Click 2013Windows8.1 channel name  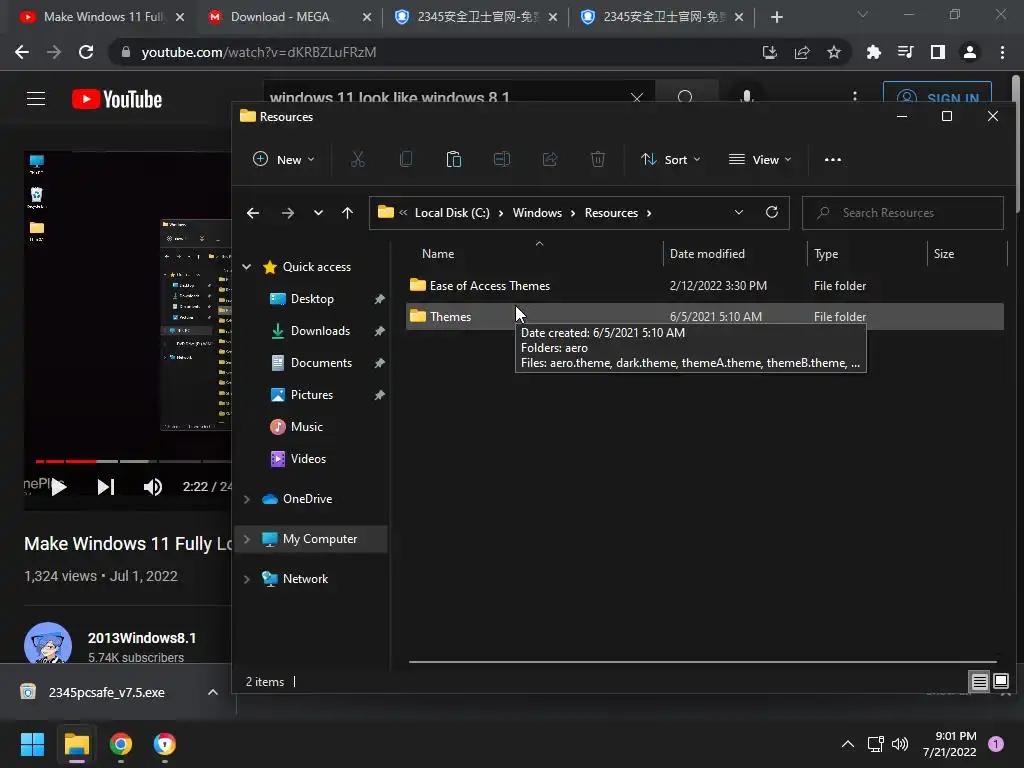click(142, 638)
